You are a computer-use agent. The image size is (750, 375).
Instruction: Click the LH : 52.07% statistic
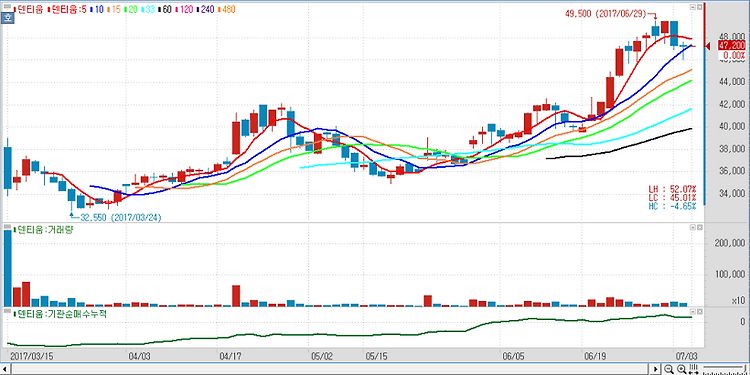[672, 189]
